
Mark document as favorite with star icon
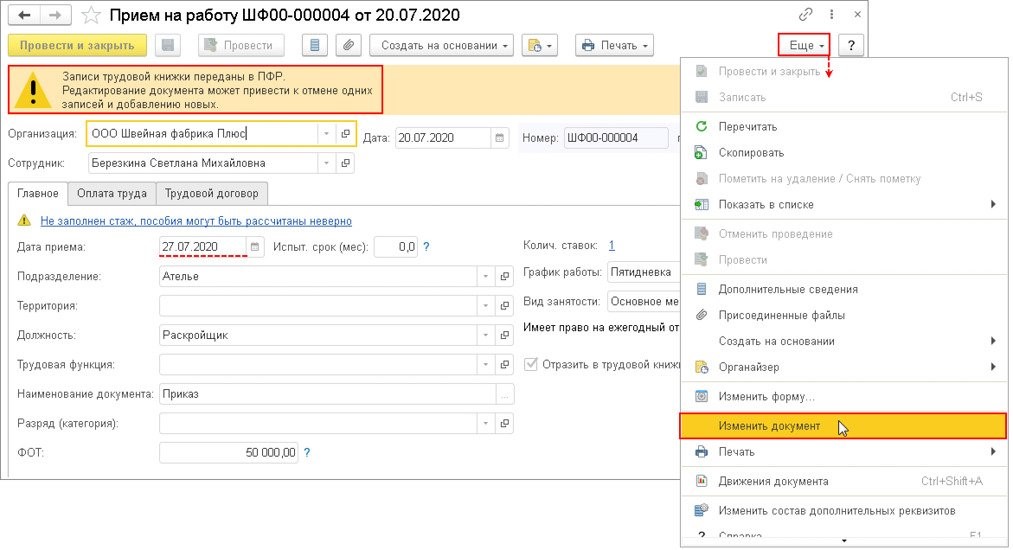[x=90, y=15]
